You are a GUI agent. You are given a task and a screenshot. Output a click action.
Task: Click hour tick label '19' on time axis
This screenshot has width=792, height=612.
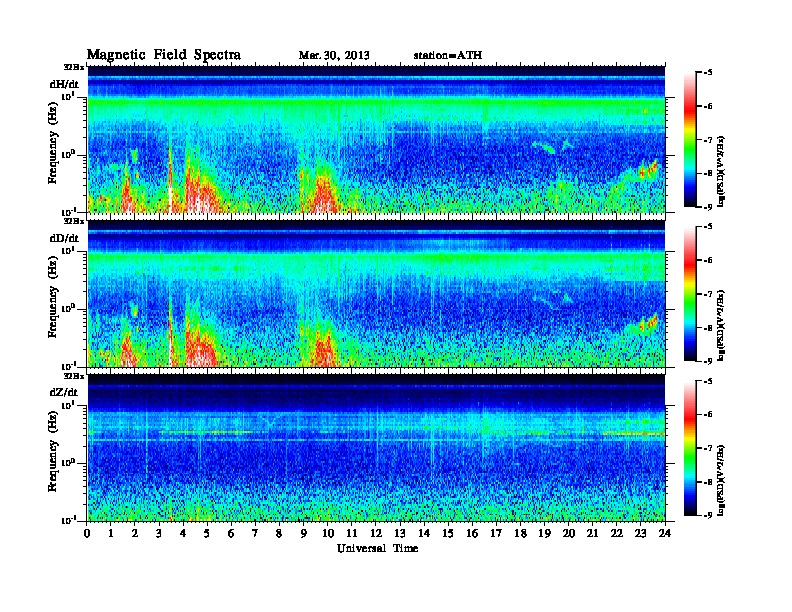(x=544, y=533)
